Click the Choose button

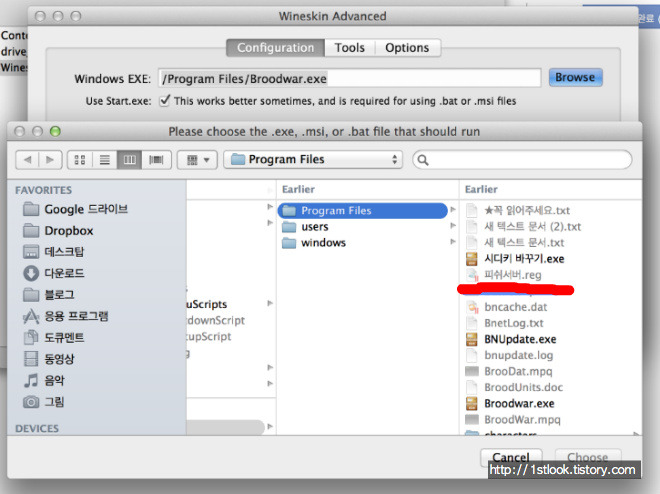click(x=588, y=457)
